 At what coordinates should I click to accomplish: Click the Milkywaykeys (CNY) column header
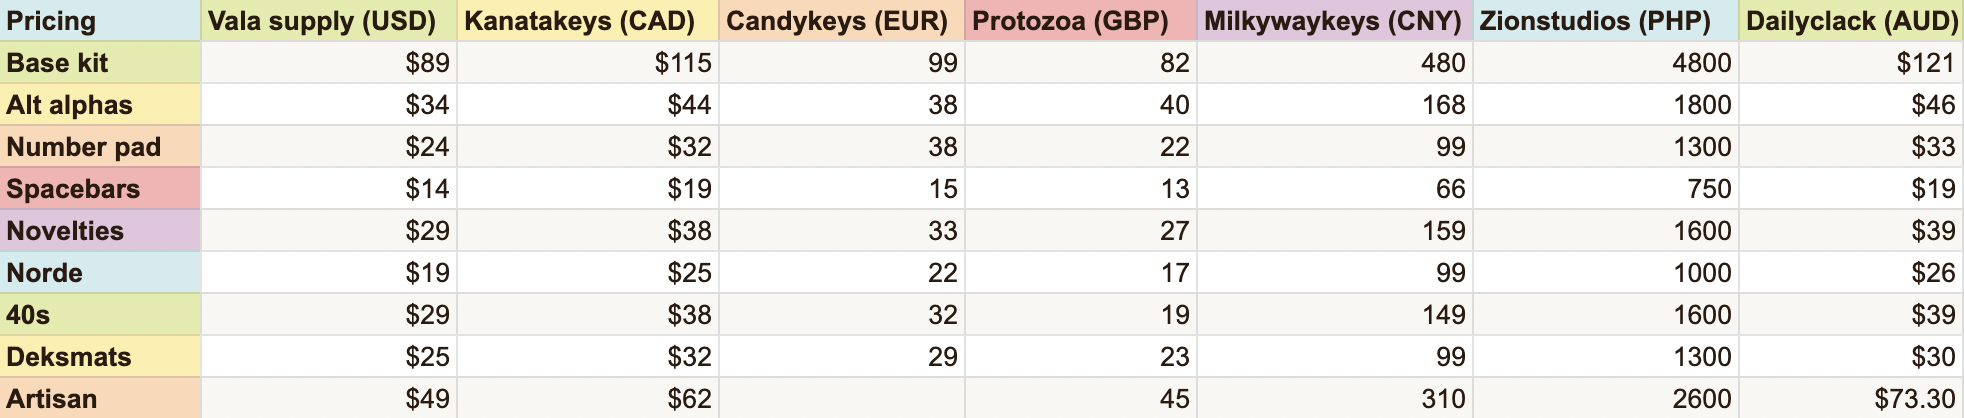pos(1335,21)
